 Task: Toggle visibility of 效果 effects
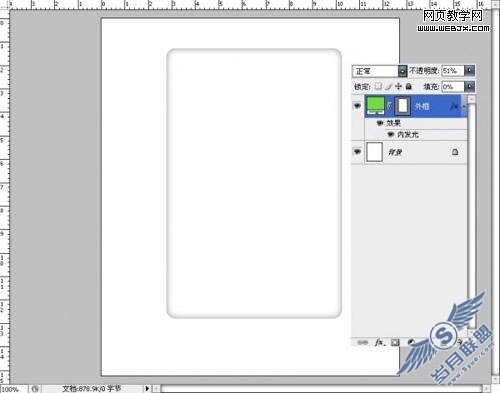click(x=380, y=123)
